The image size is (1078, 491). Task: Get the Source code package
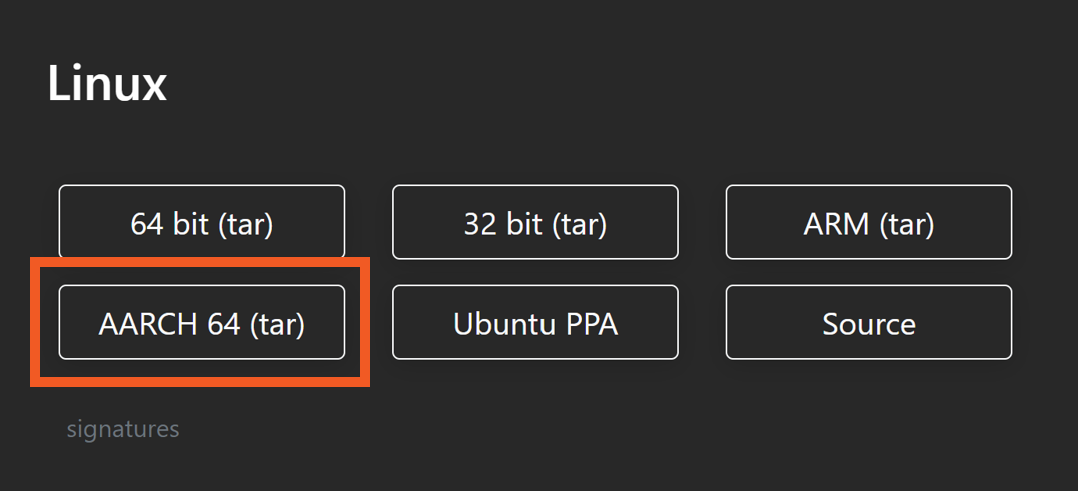(x=868, y=322)
